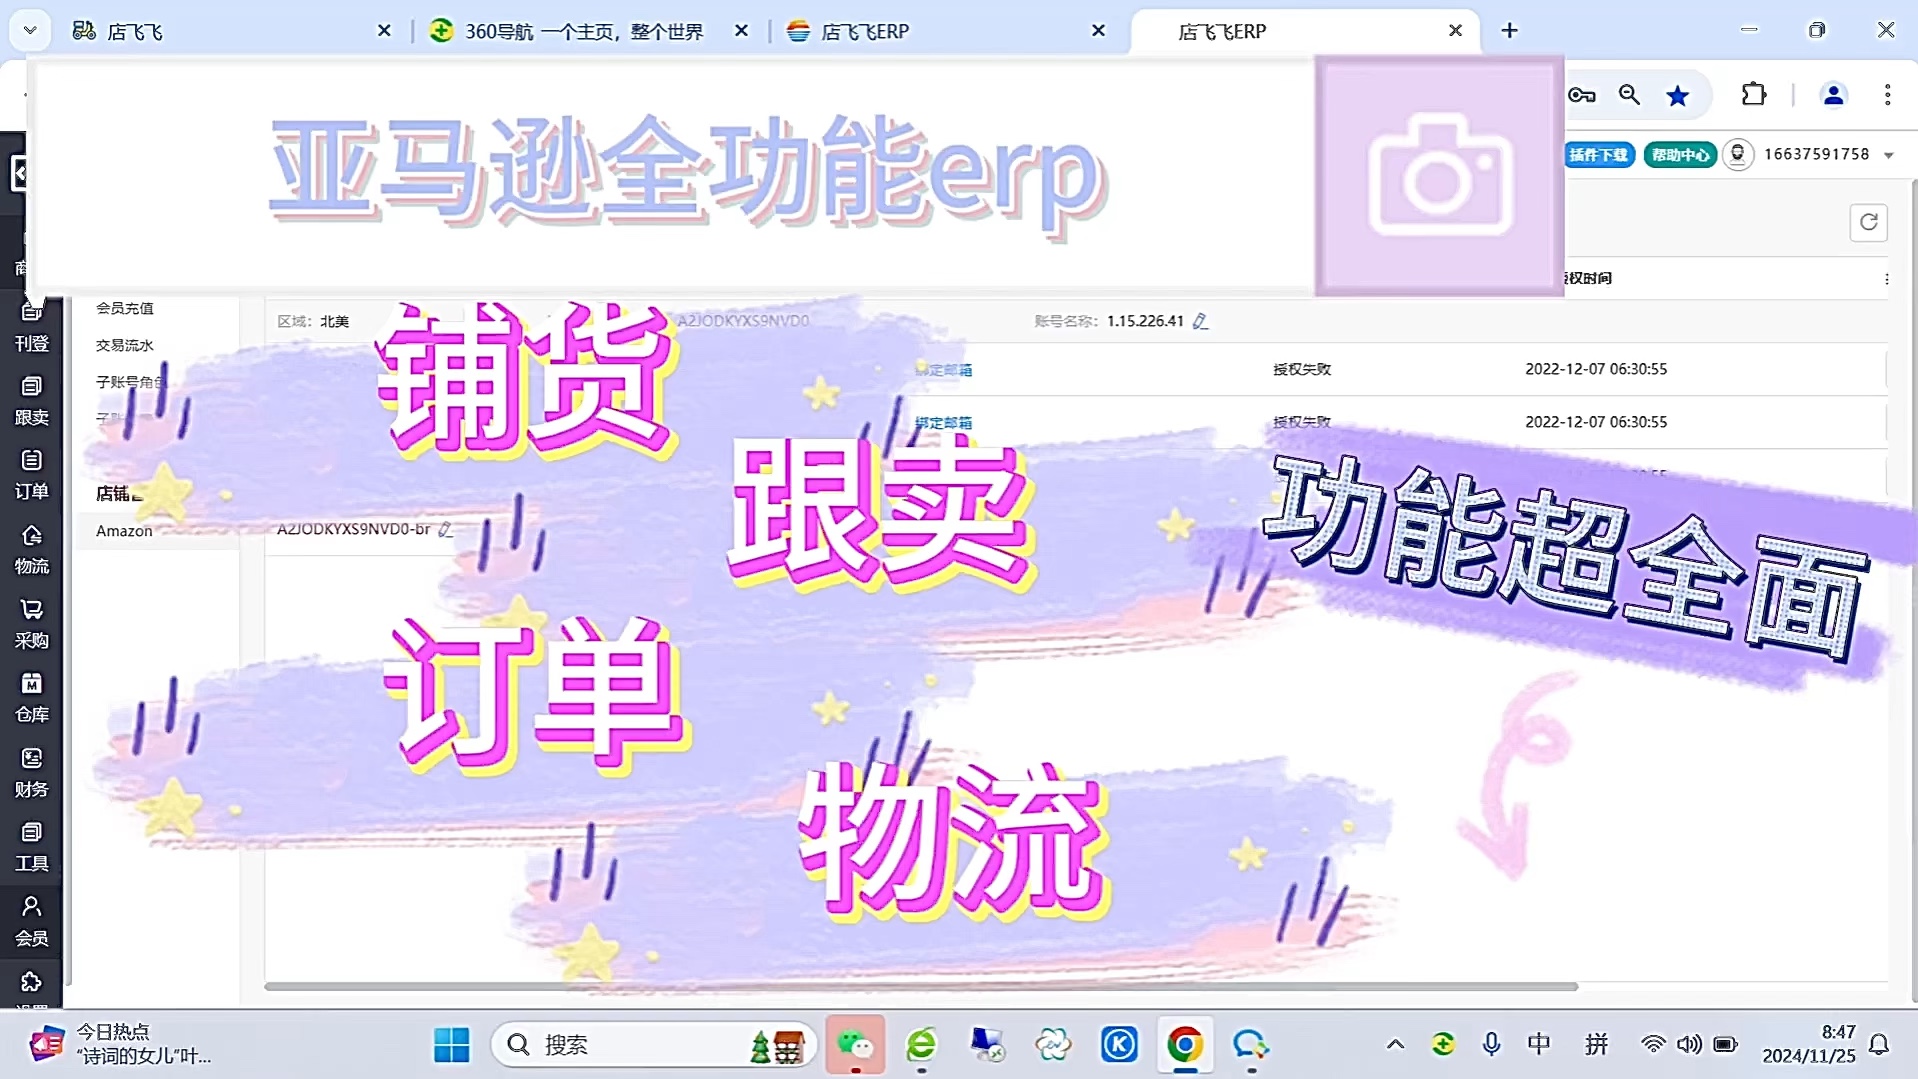The height and width of the screenshot is (1079, 1918).
Task: Open 360 browser from the taskbar
Action: [921, 1044]
